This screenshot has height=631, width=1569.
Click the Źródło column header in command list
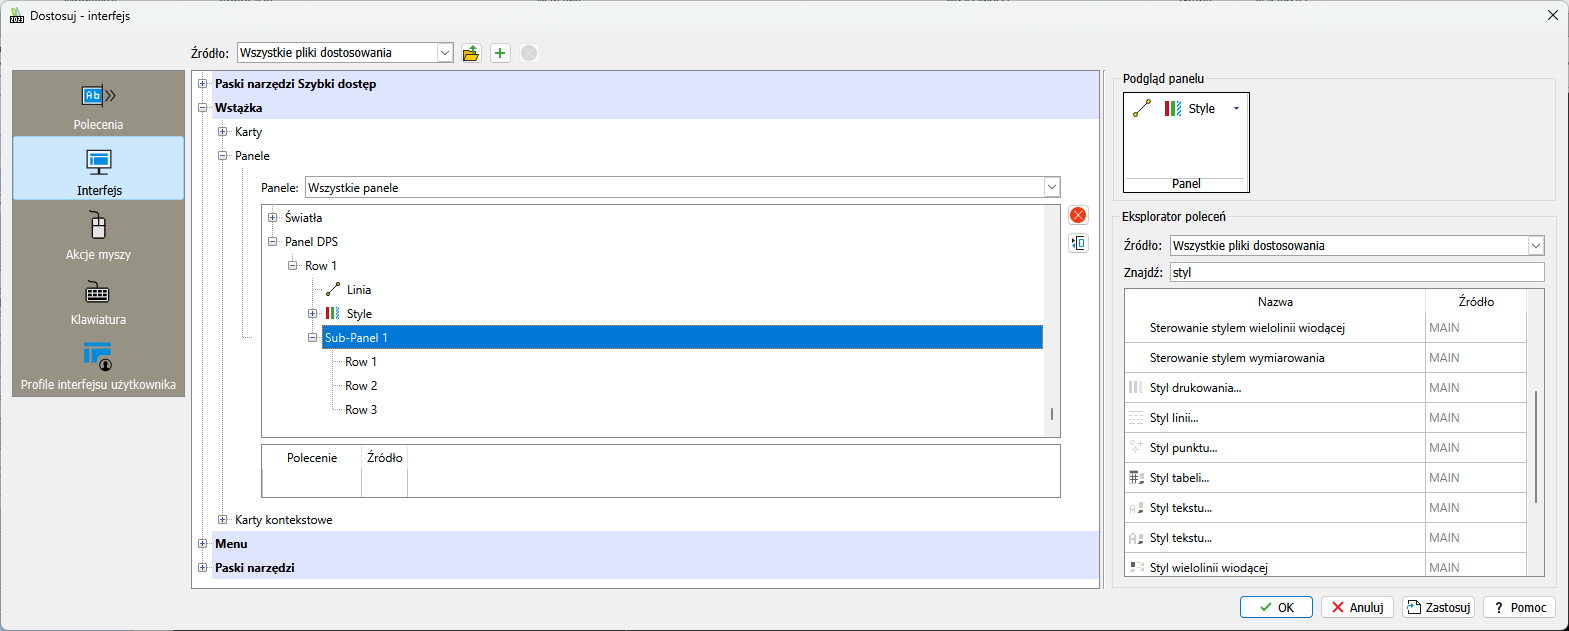pos(1476,301)
